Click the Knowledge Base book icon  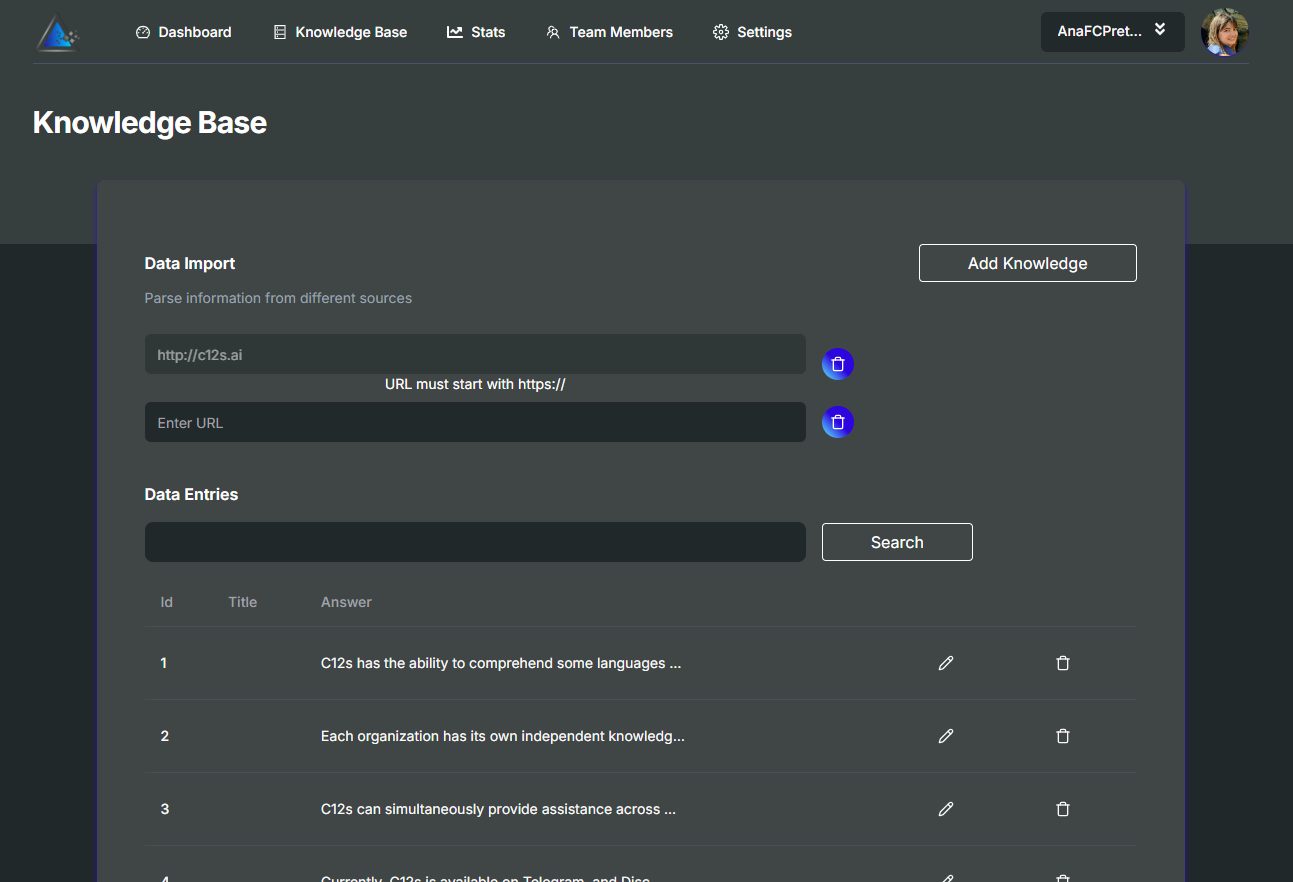pyautogui.click(x=280, y=32)
